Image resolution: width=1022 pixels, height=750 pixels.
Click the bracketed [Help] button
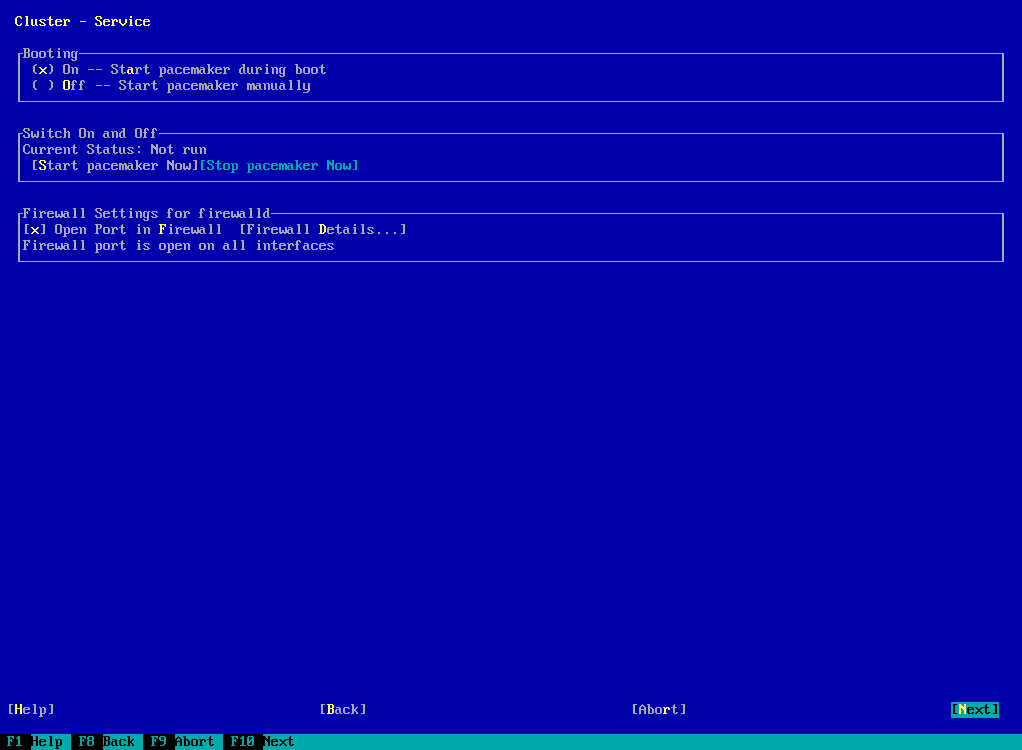coord(31,709)
